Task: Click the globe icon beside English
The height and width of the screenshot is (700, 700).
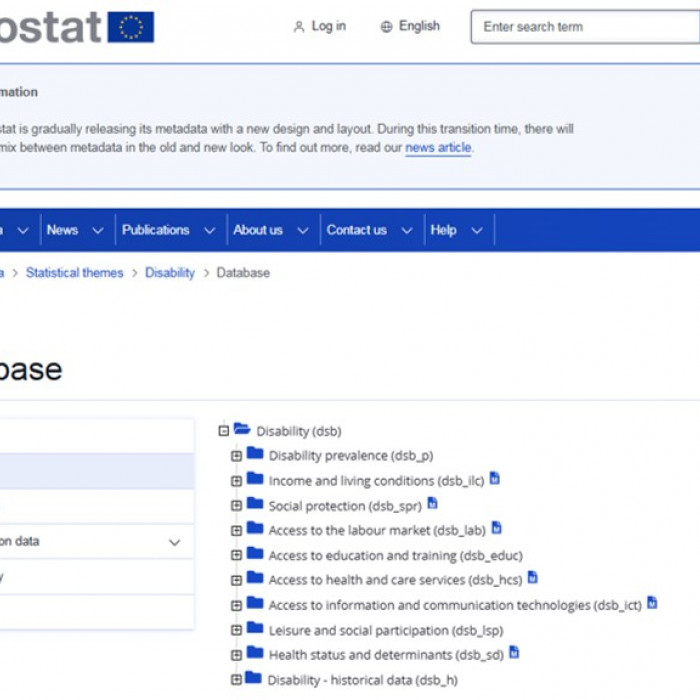Action: click(386, 27)
